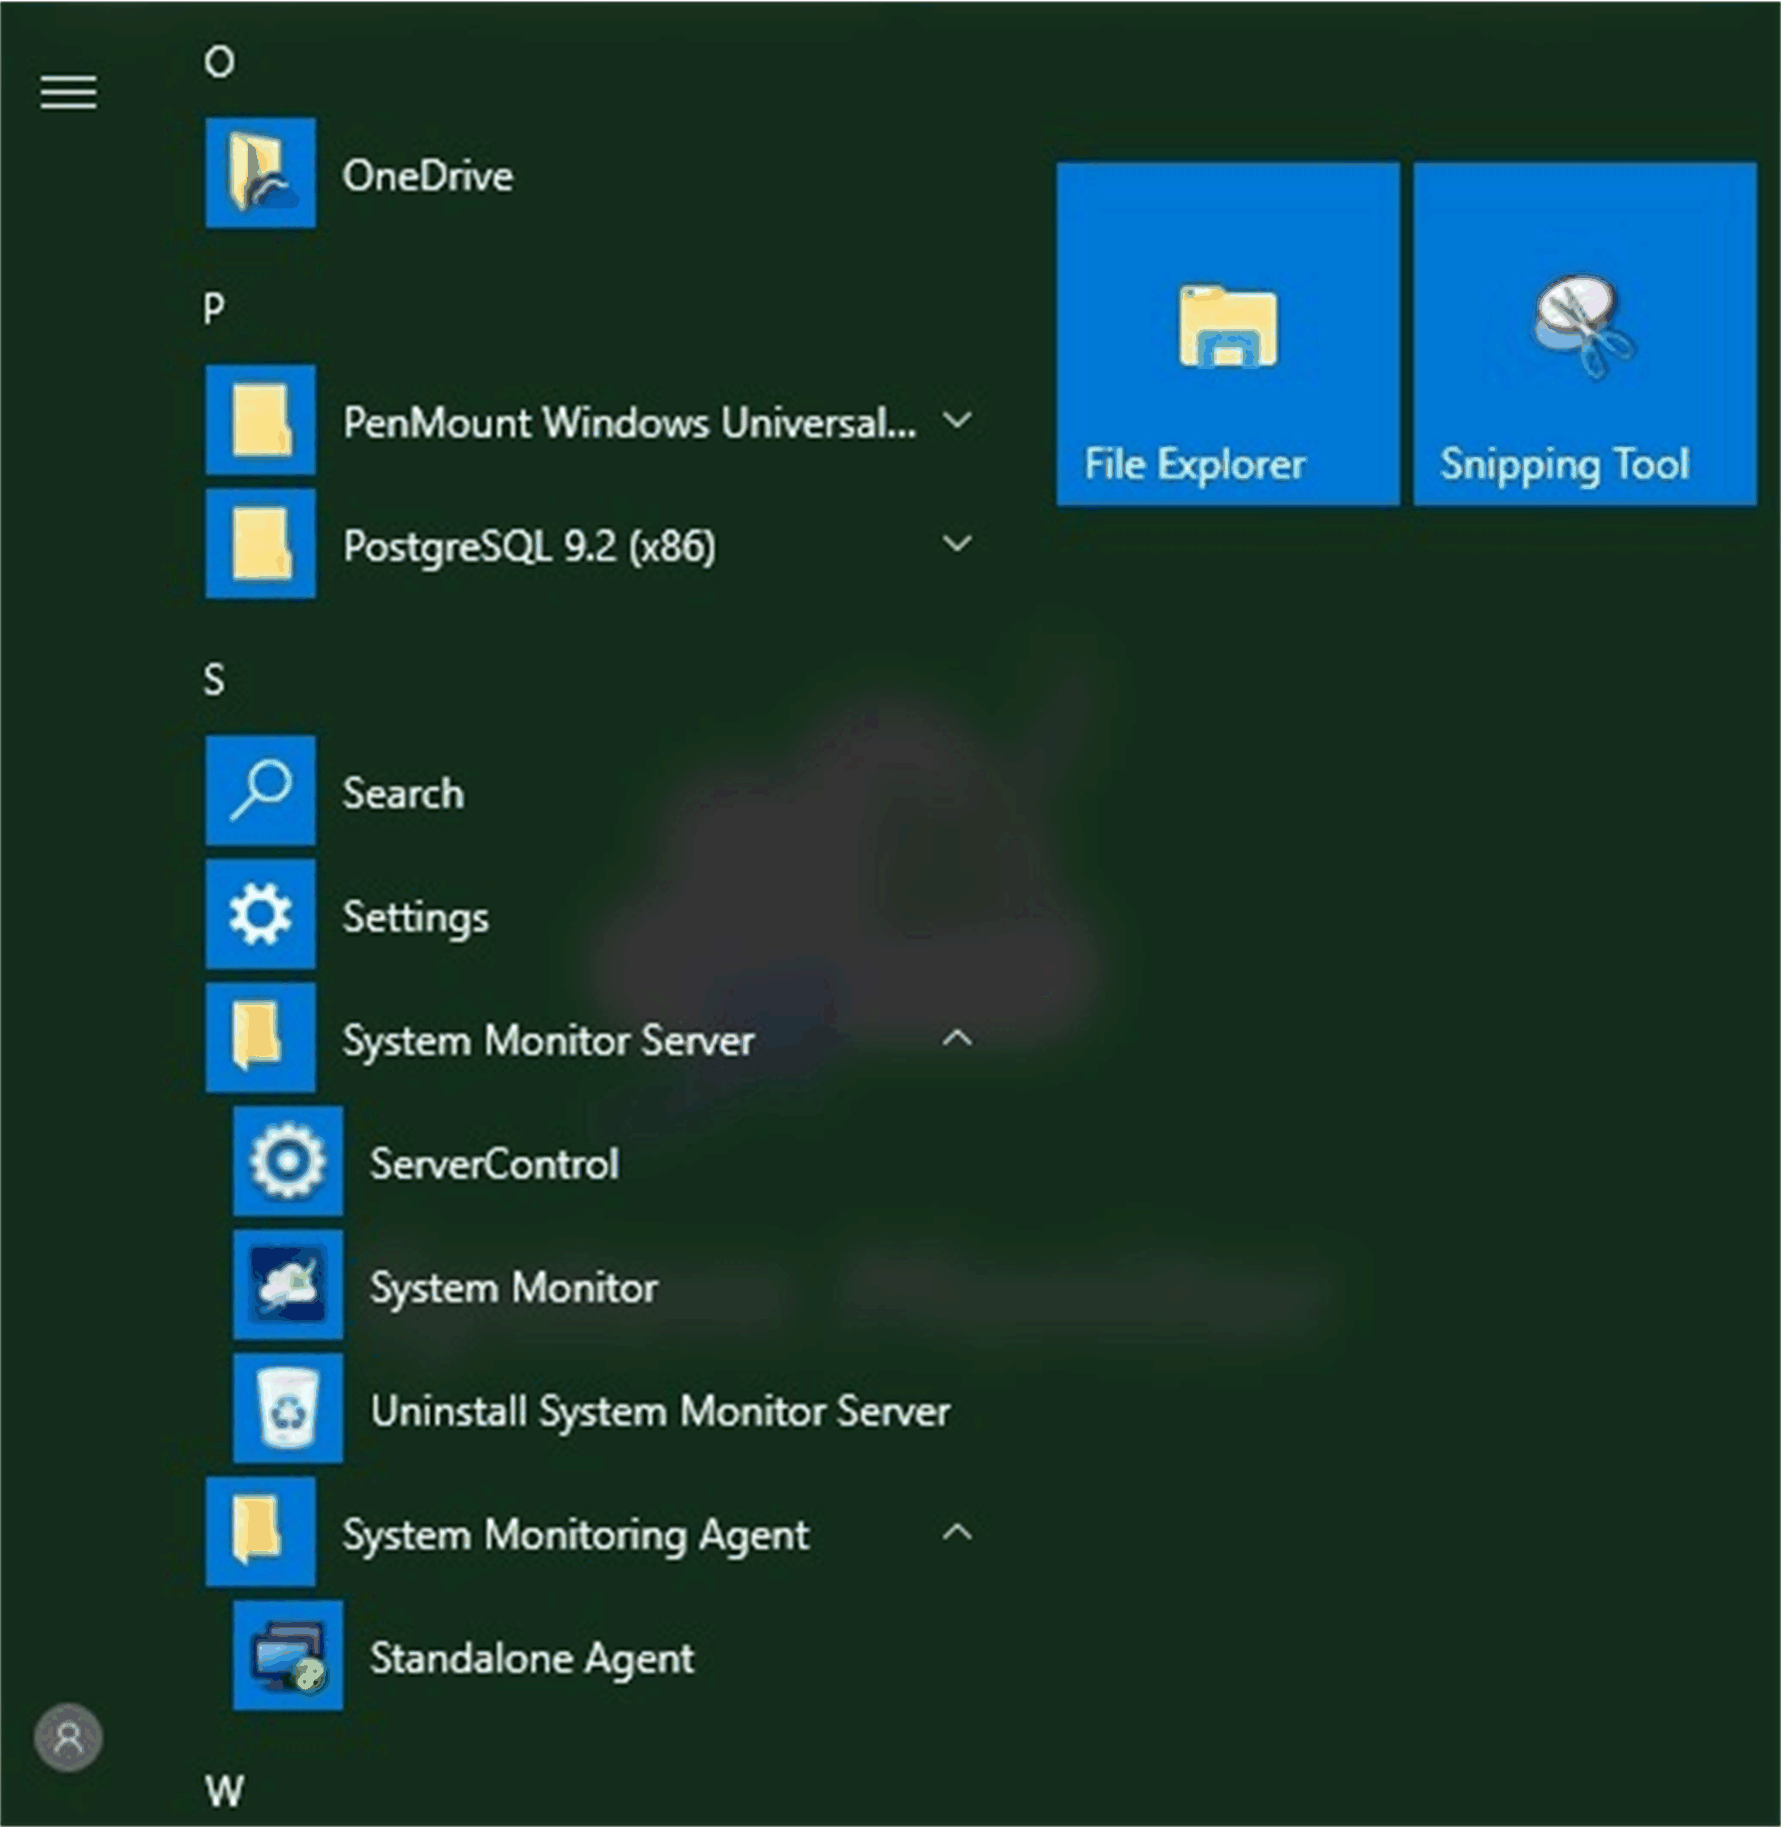Click the letter P section header
Viewport: 1781px width, 1828px height.
coord(214,308)
